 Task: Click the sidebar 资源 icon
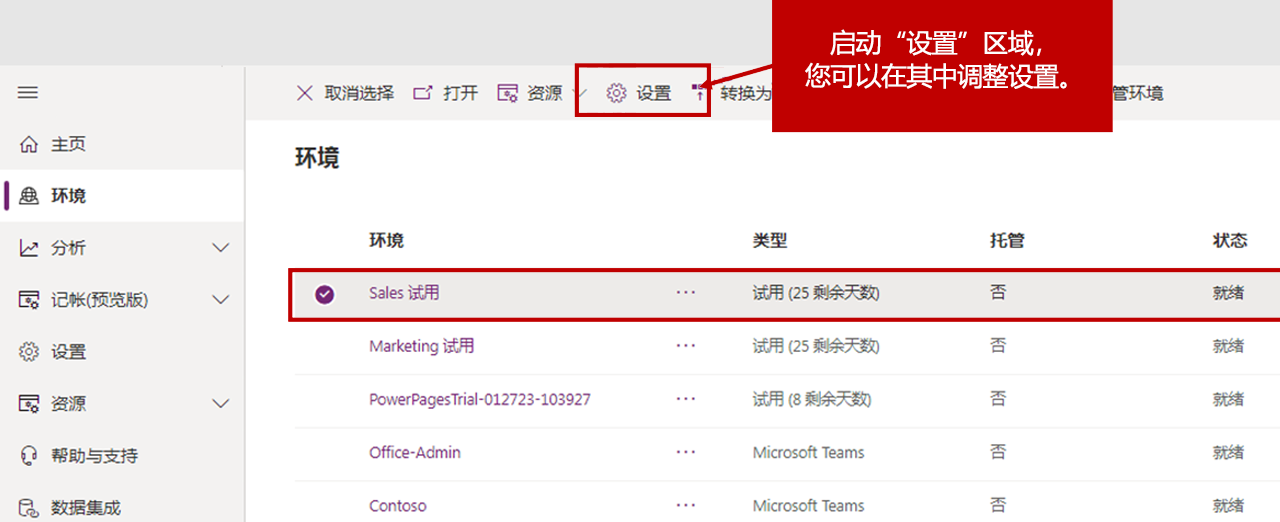(x=29, y=404)
